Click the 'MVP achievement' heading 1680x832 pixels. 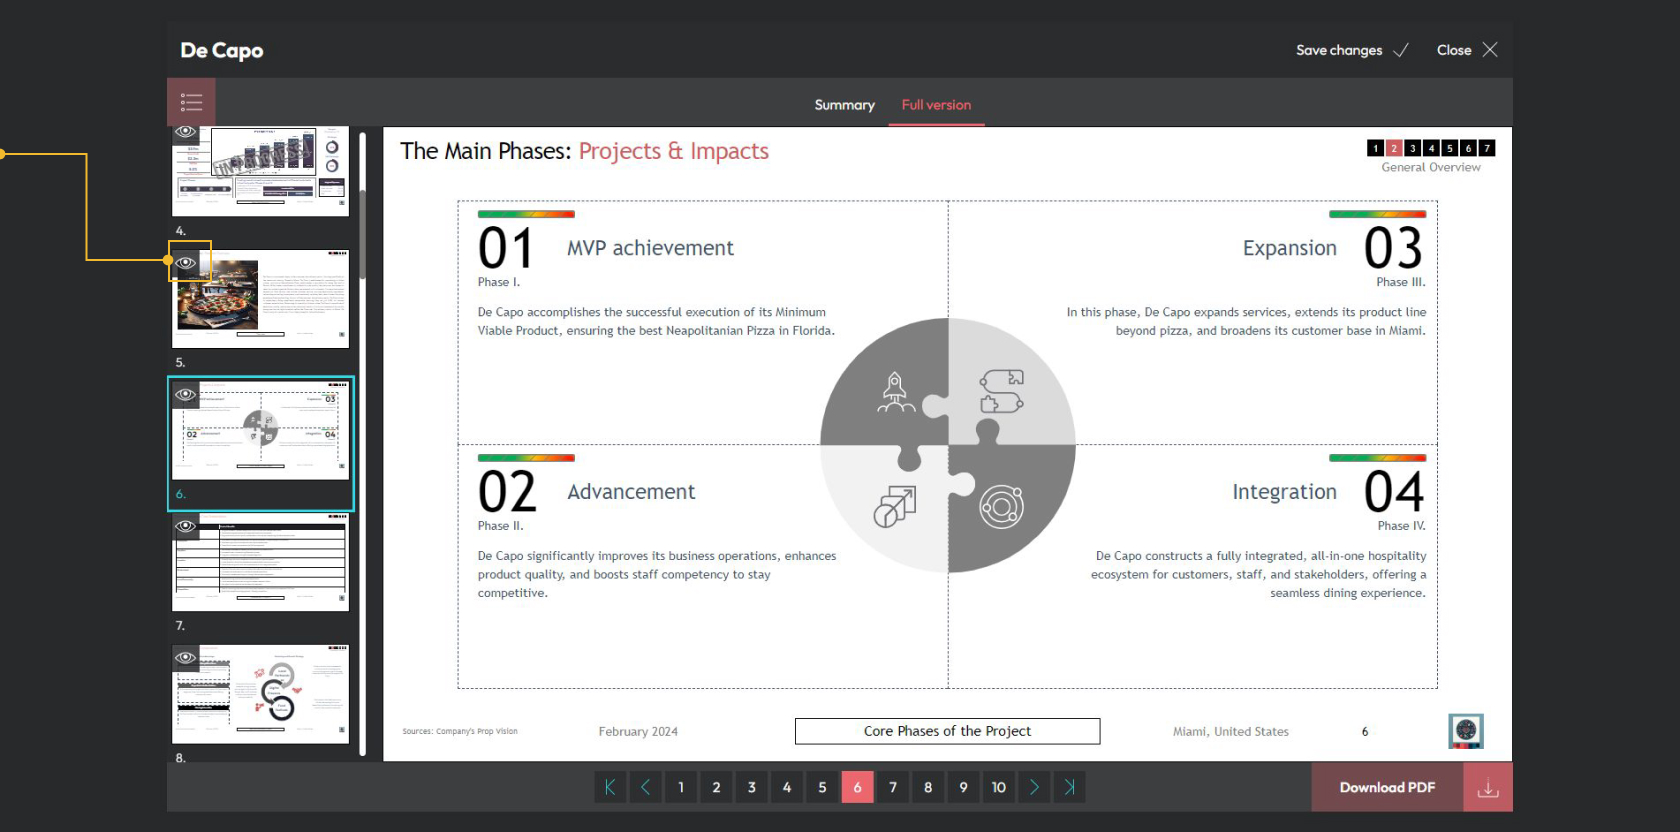(x=650, y=248)
